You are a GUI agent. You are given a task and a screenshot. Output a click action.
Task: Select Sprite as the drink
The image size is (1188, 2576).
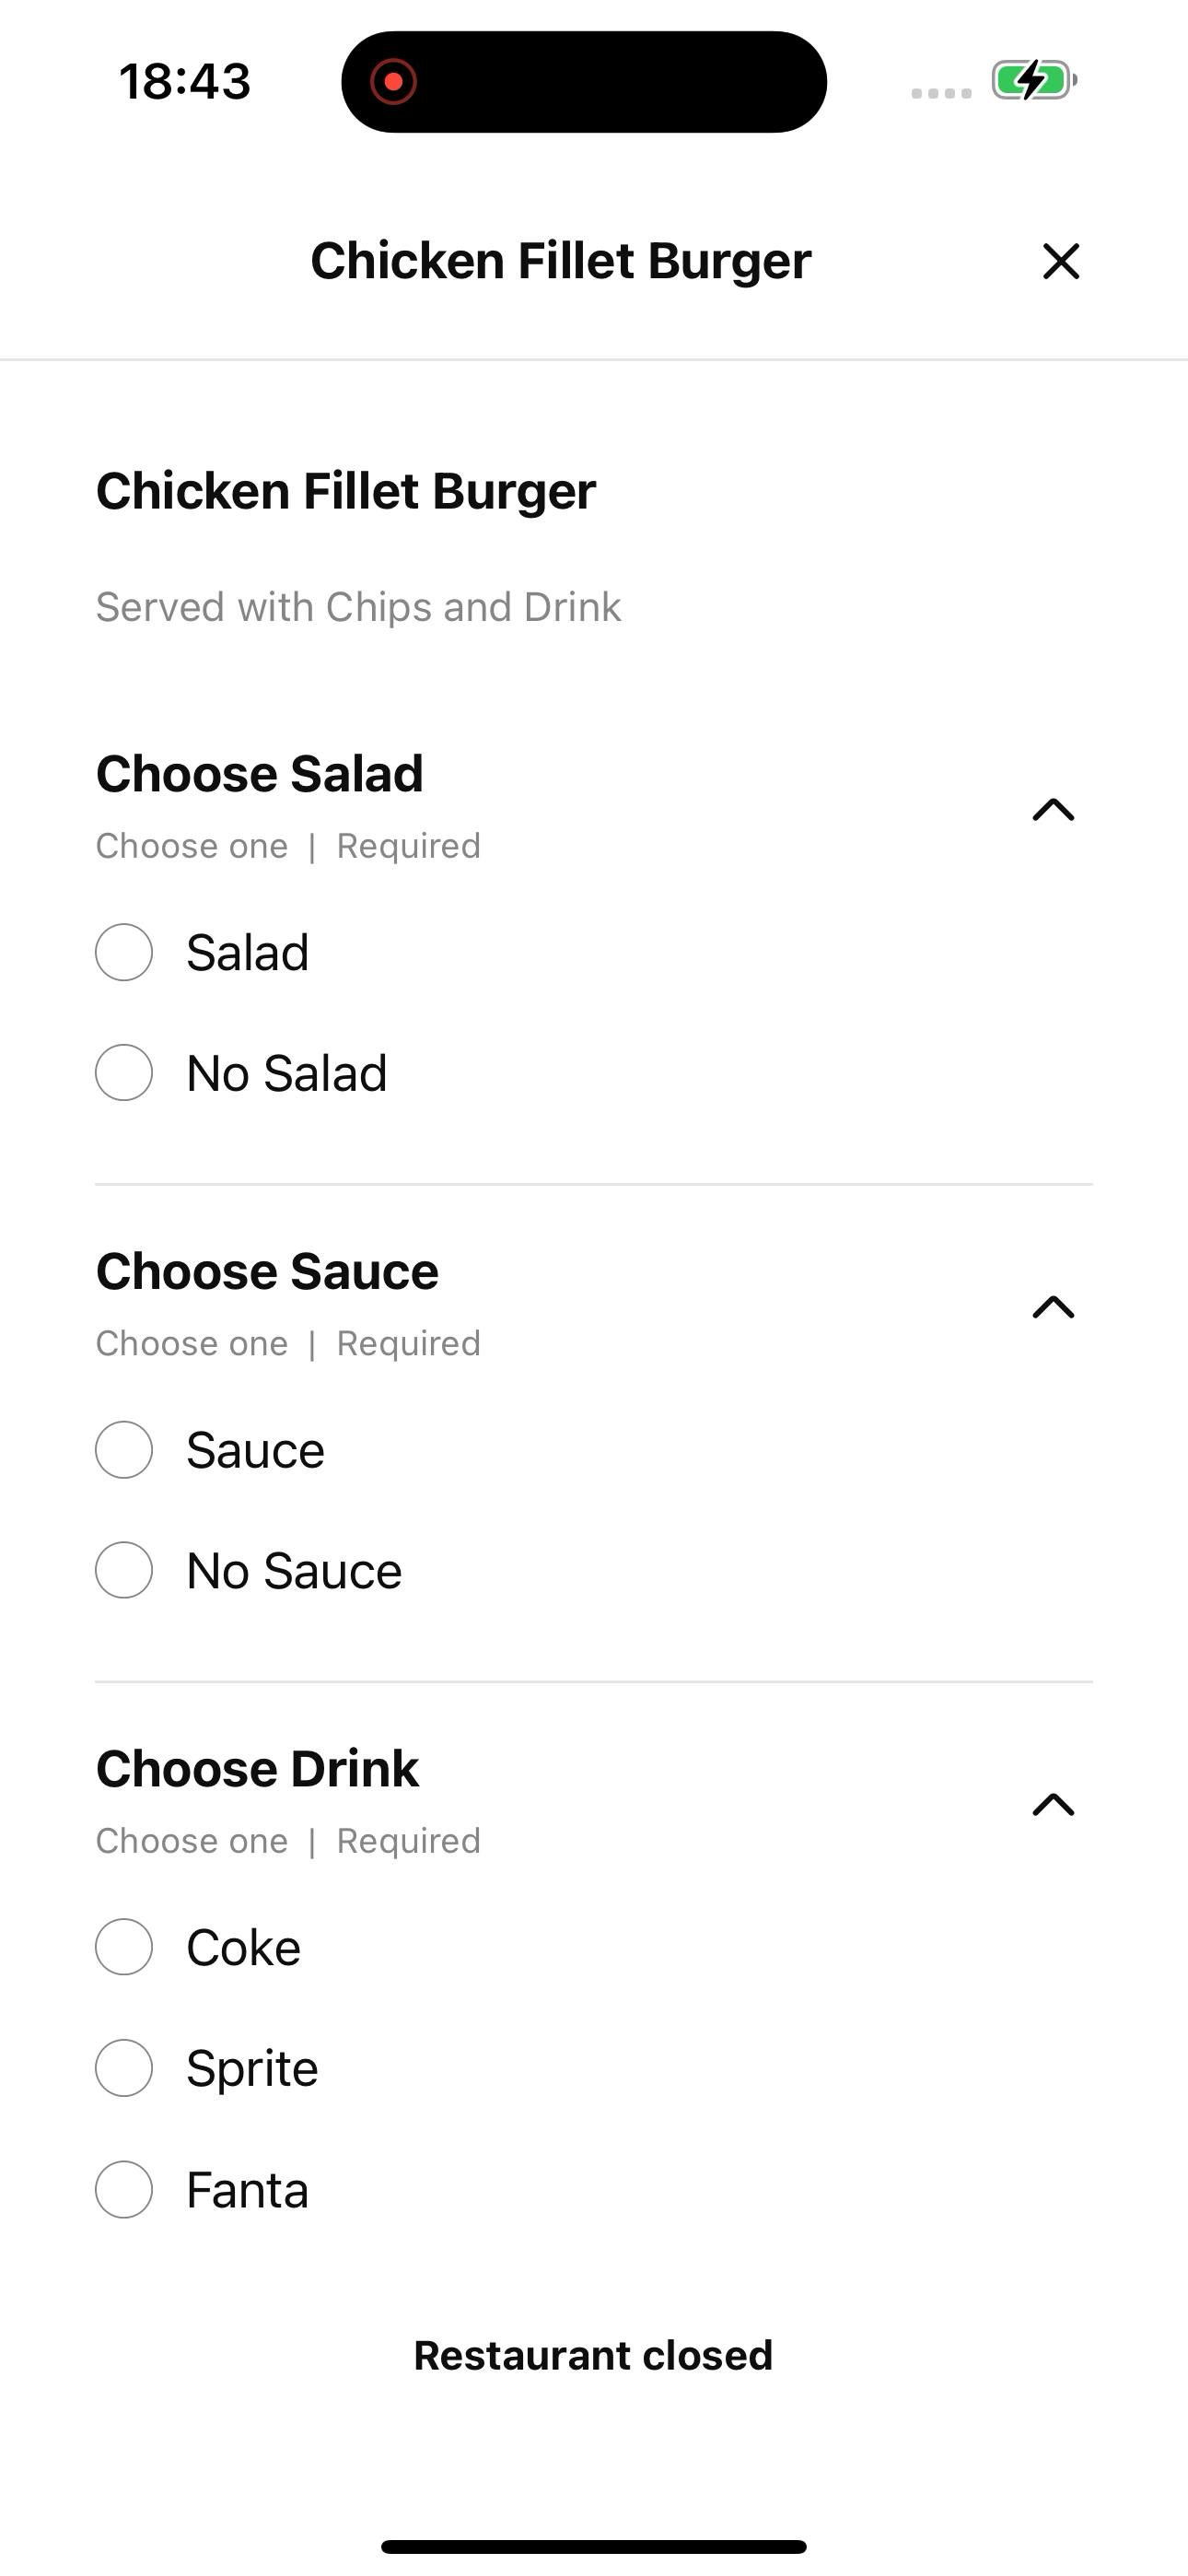point(124,2068)
